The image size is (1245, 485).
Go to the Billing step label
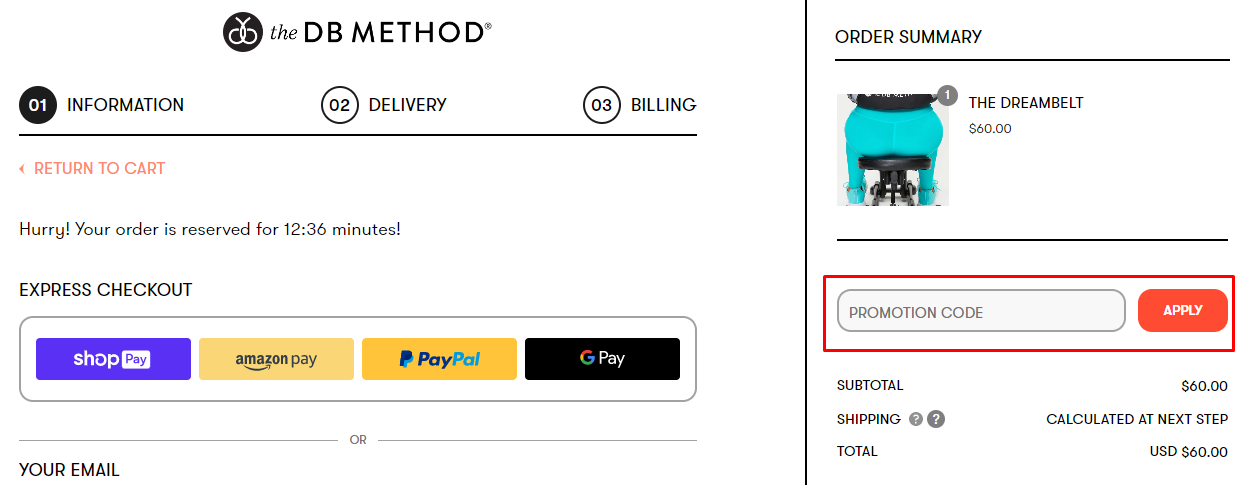pyautogui.click(x=664, y=105)
